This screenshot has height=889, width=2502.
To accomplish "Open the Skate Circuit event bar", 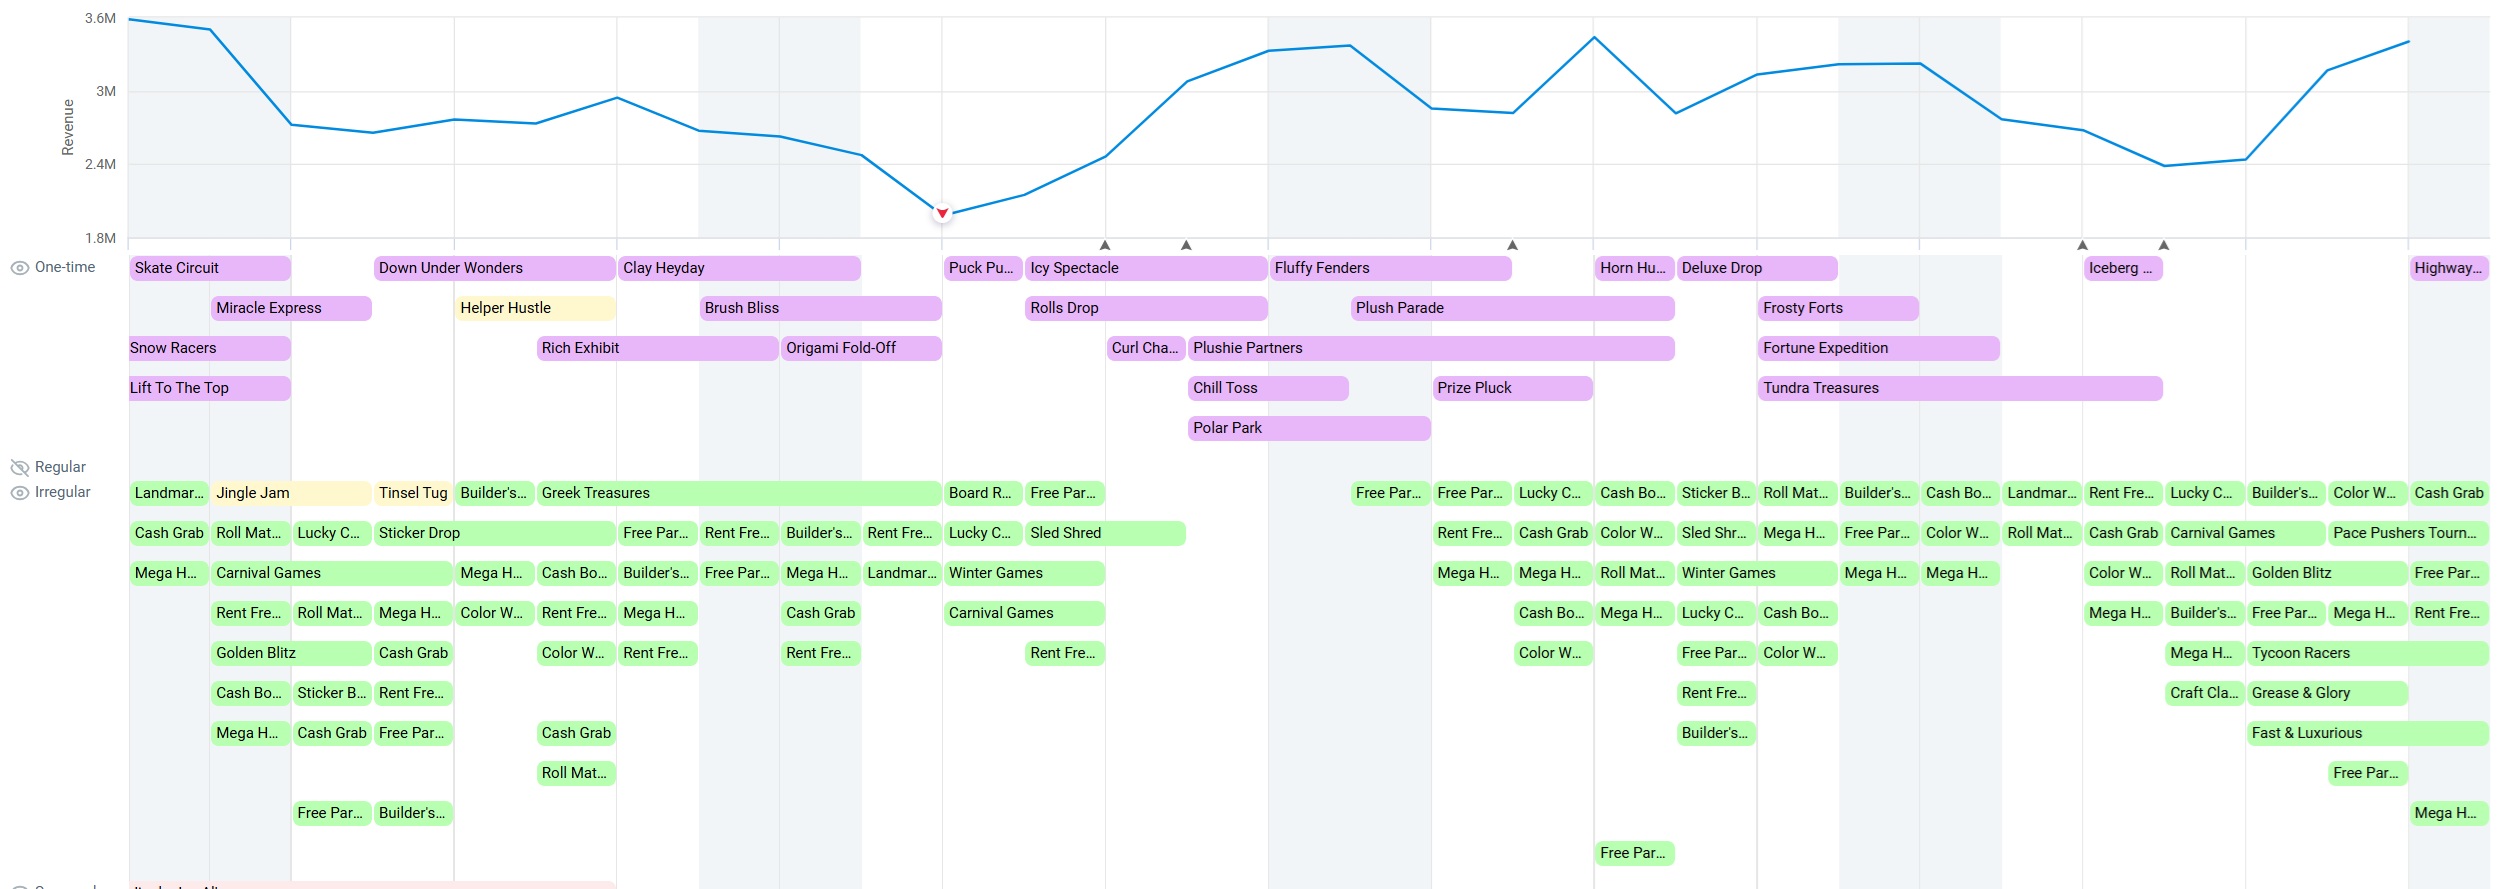I will pos(210,268).
